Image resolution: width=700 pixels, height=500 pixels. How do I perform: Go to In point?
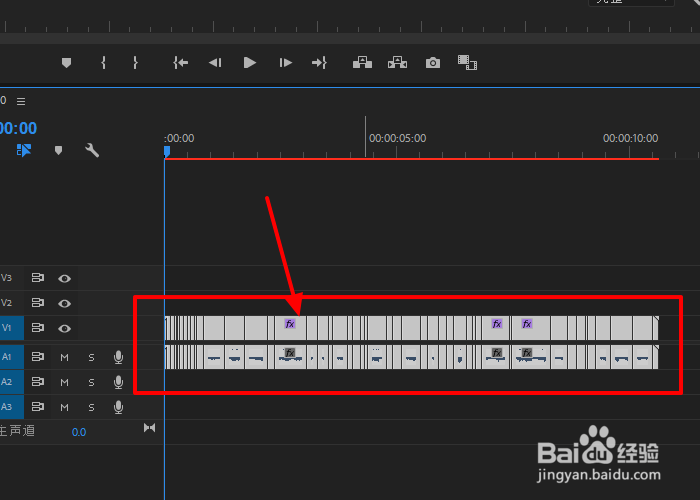[180, 62]
